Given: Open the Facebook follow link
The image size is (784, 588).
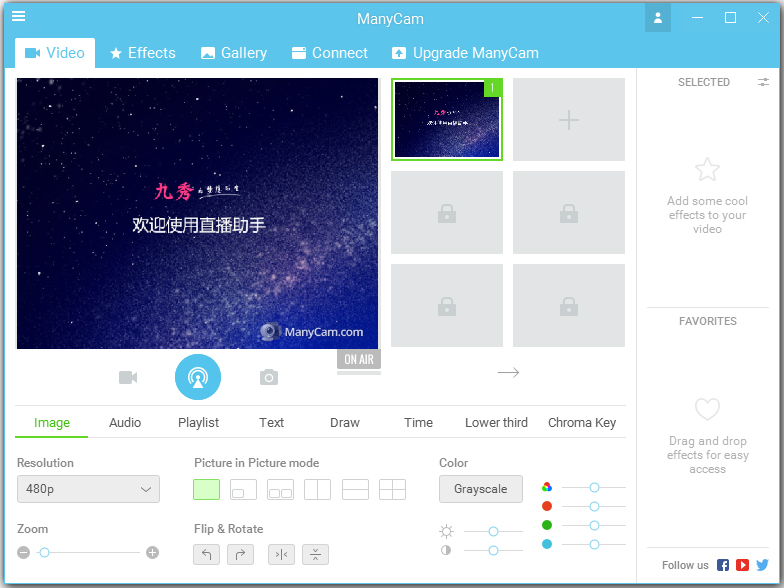Looking at the screenshot, I should tap(723, 565).
